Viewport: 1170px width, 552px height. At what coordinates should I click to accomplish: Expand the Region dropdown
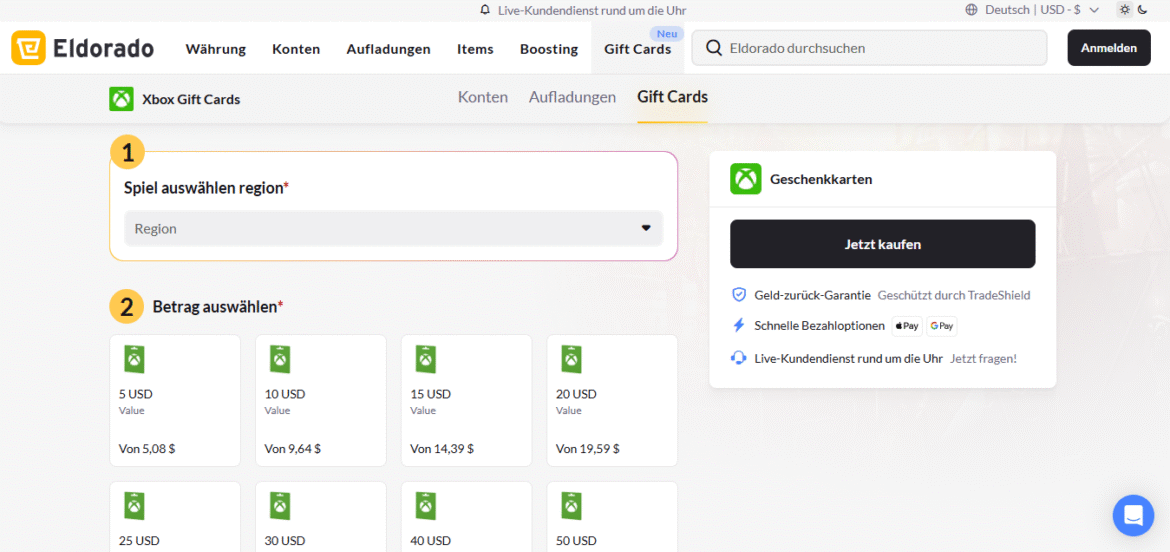coord(393,228)
